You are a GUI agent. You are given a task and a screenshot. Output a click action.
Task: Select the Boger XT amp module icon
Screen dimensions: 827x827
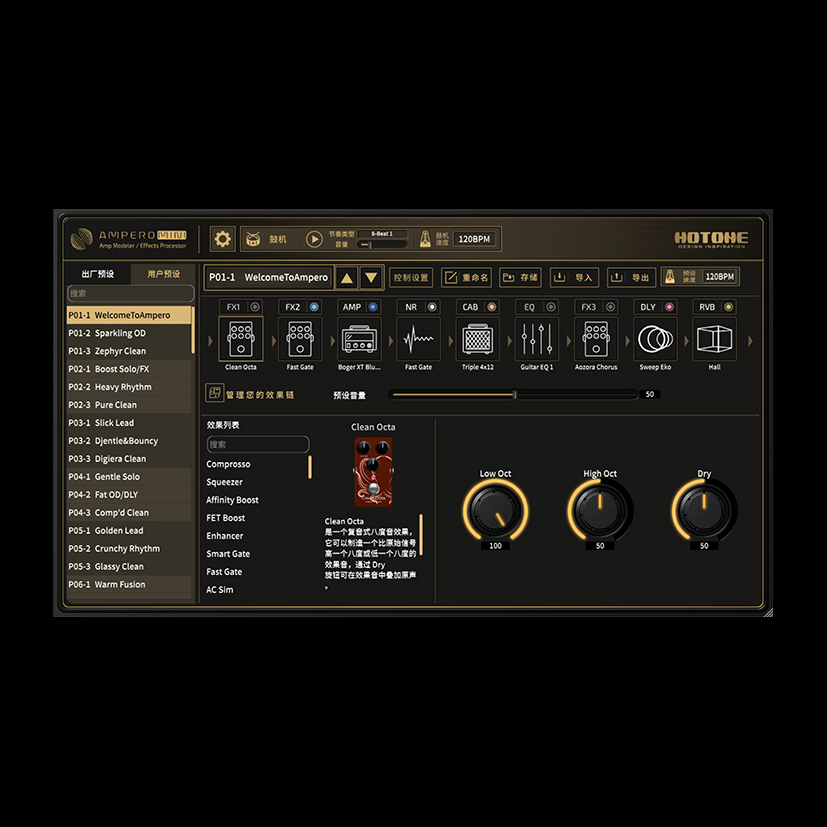(359, 340)
